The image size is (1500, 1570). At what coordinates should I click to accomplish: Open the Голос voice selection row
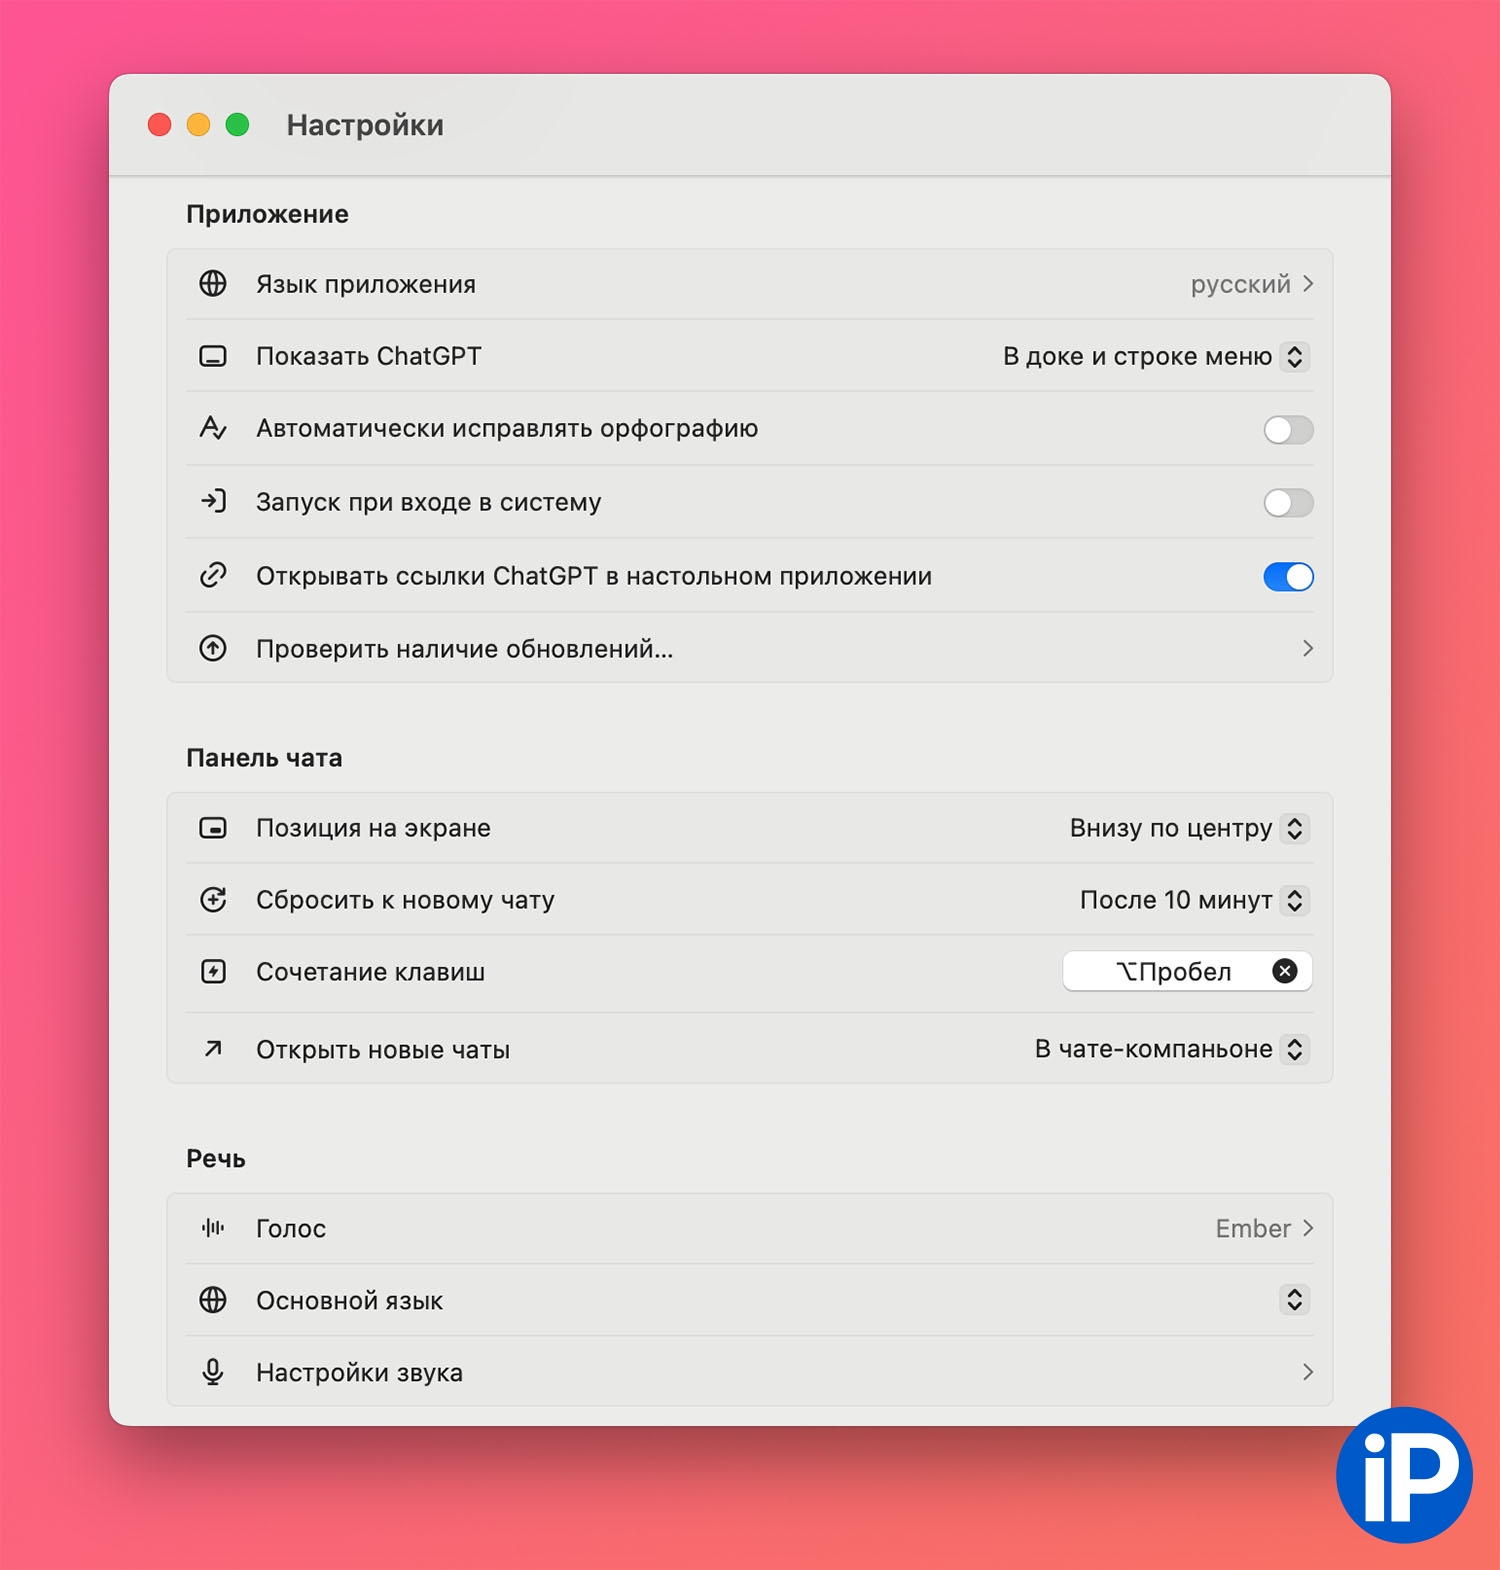[x=750, y=1228]
